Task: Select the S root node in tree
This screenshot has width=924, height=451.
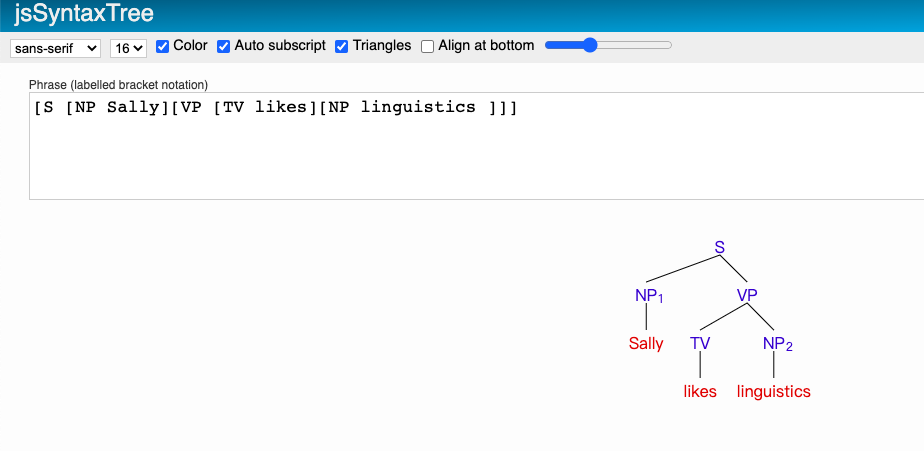Action: (720, 248)
